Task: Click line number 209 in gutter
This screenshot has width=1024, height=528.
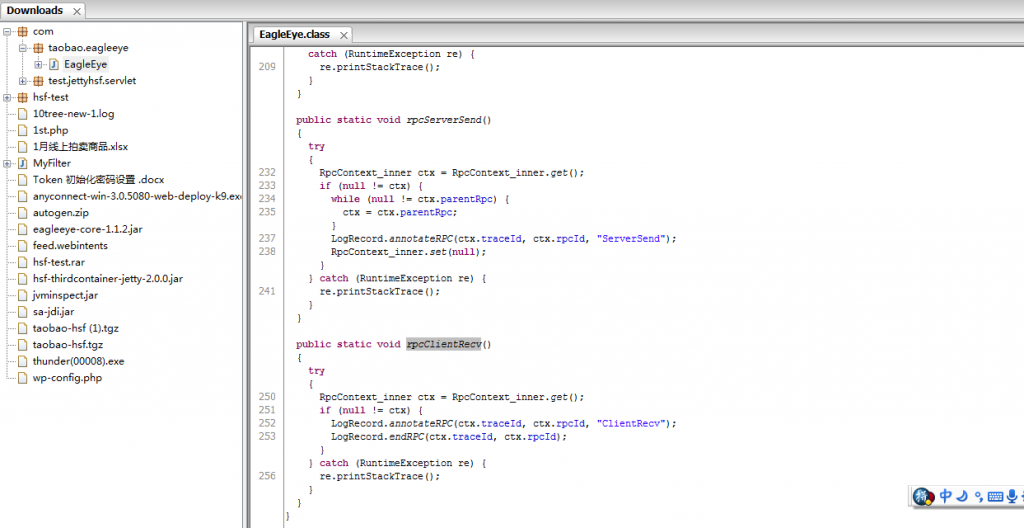Action: coord(267,67)
